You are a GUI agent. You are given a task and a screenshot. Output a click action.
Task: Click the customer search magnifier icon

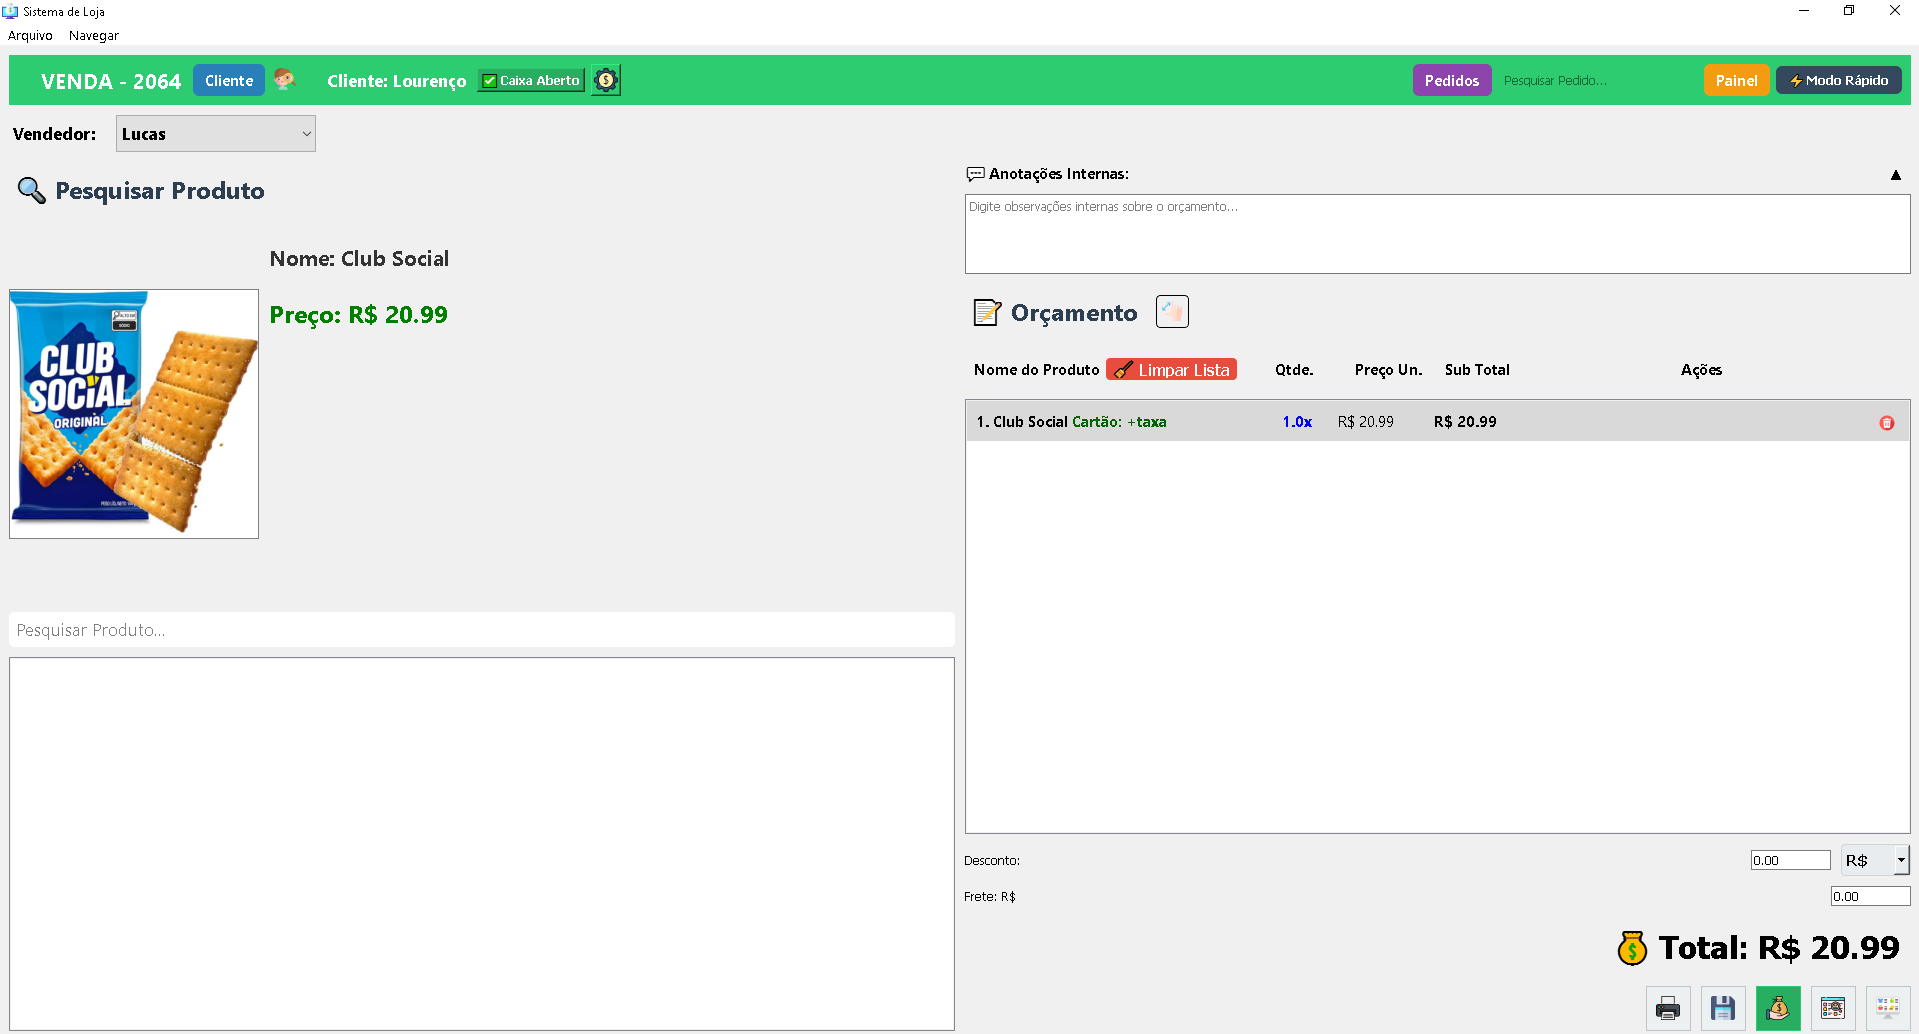[x=285, y=80]
